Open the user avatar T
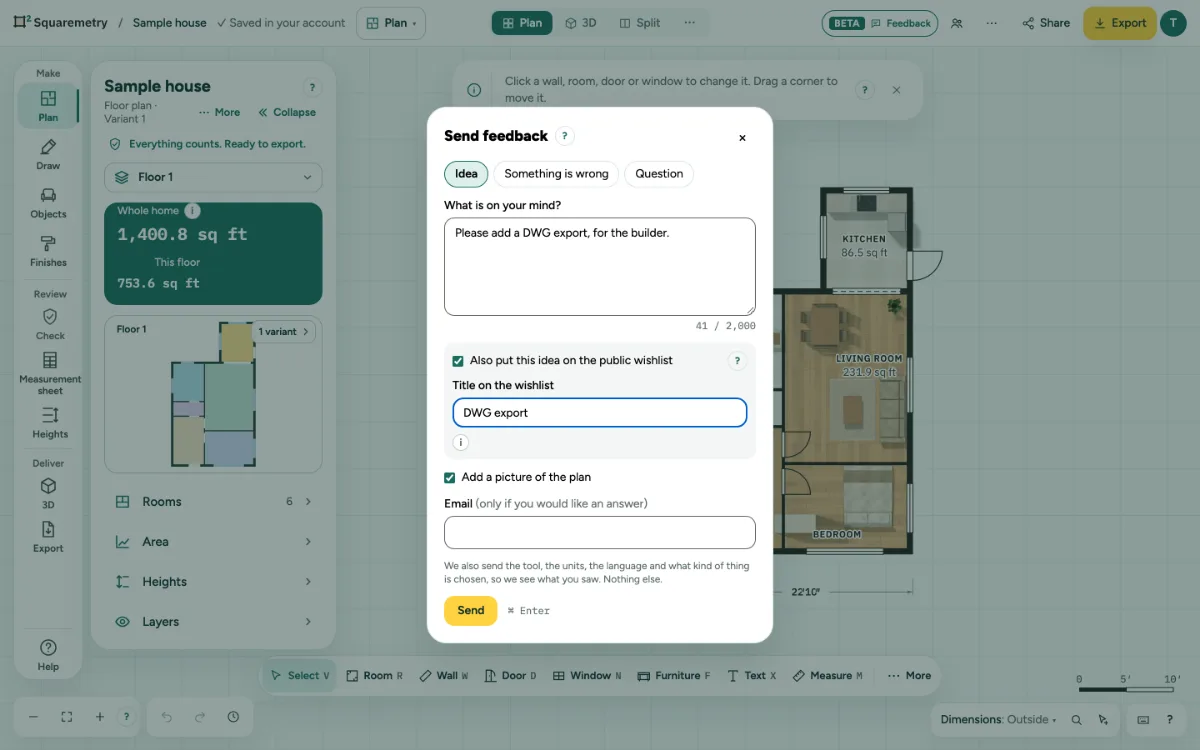1200x750 pixels. 1172,23
